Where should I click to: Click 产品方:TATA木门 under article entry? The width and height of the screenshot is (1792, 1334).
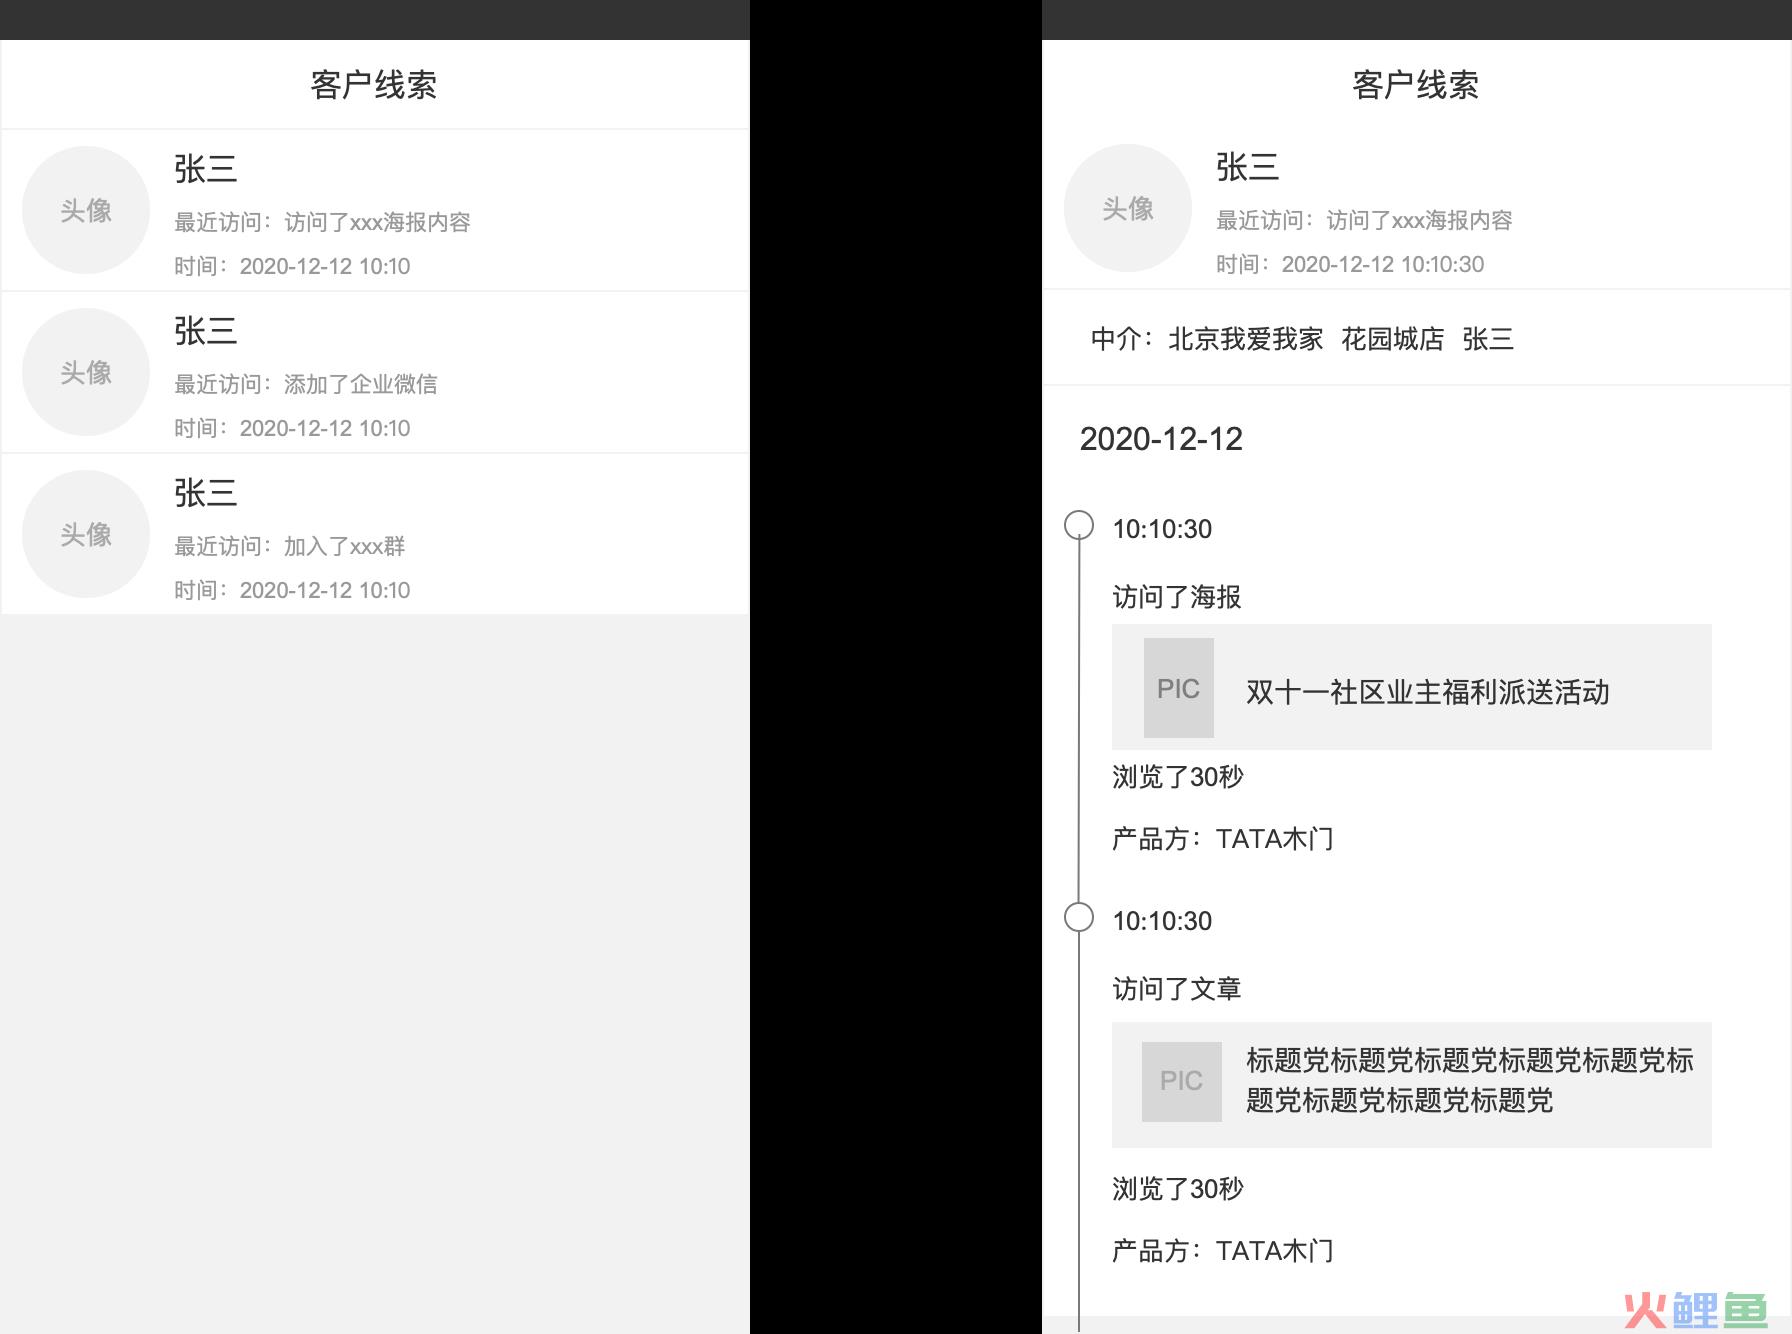click(x=1223, y=1251)
